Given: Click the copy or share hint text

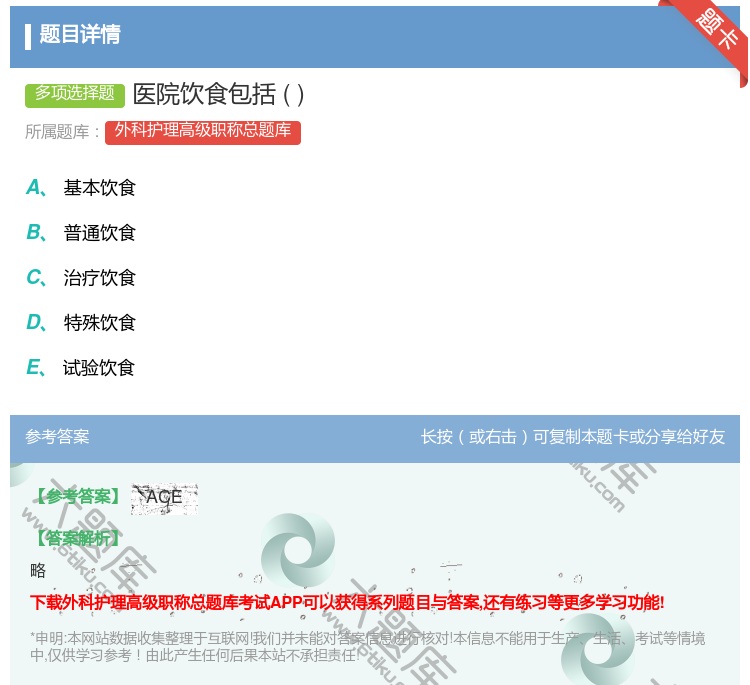Looking at the screenshot, I should (572, 437).
